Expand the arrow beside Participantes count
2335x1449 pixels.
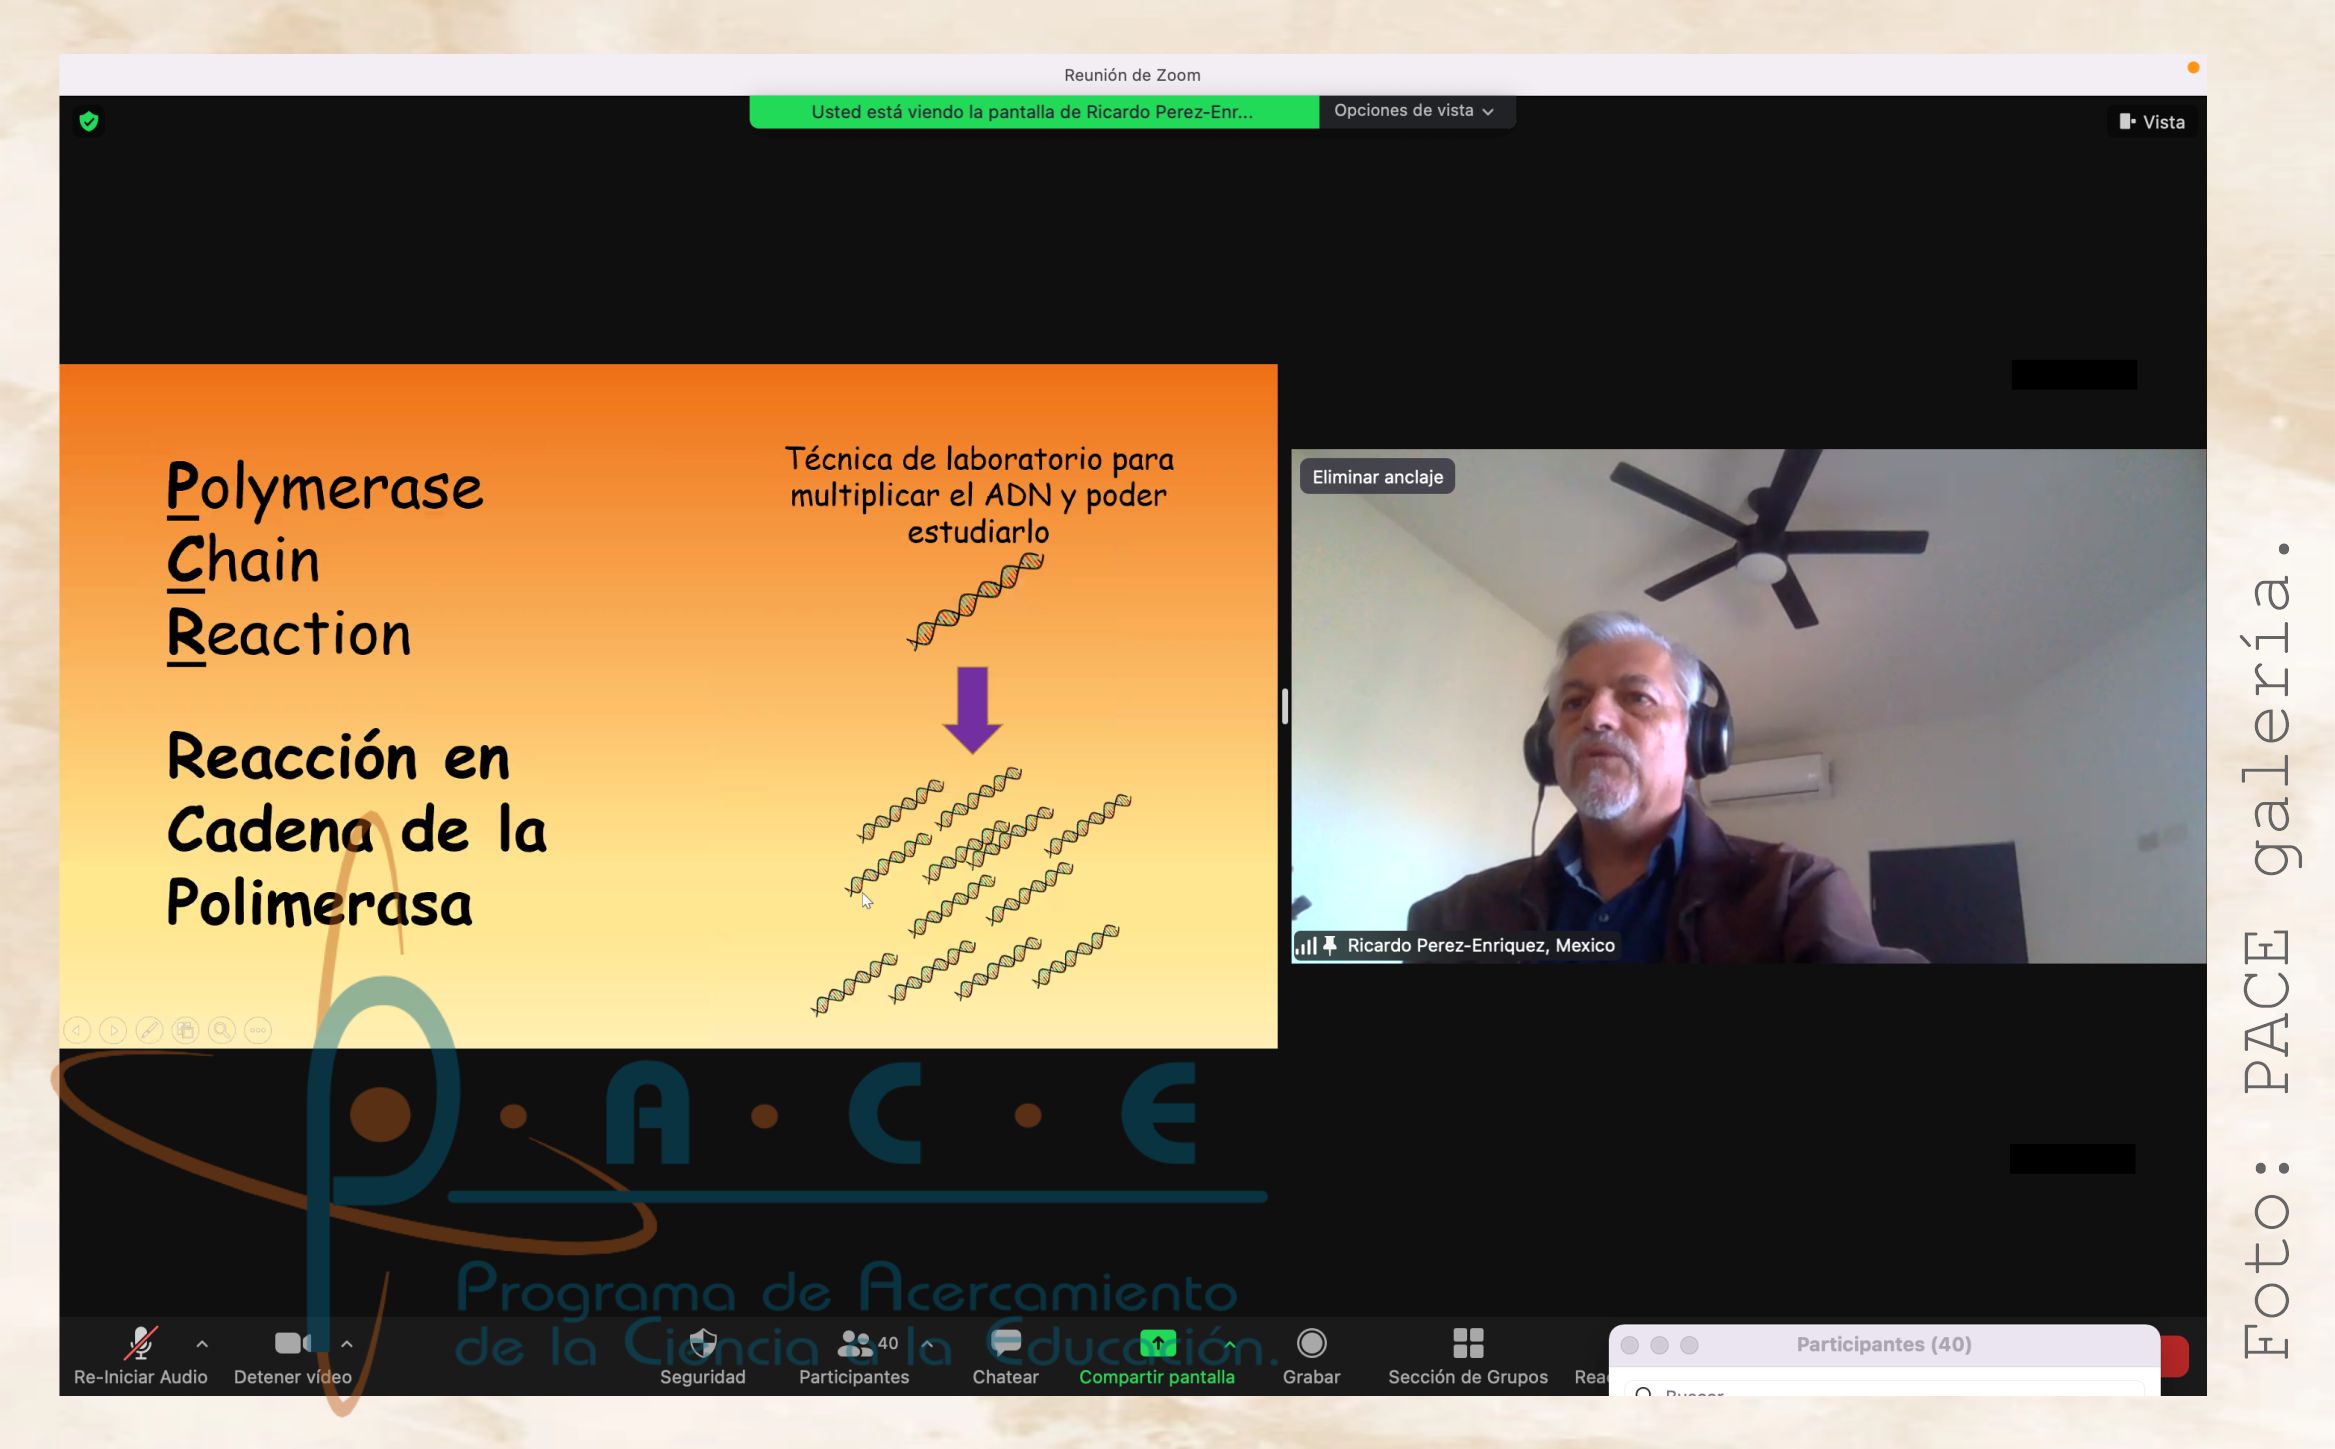928,1344
